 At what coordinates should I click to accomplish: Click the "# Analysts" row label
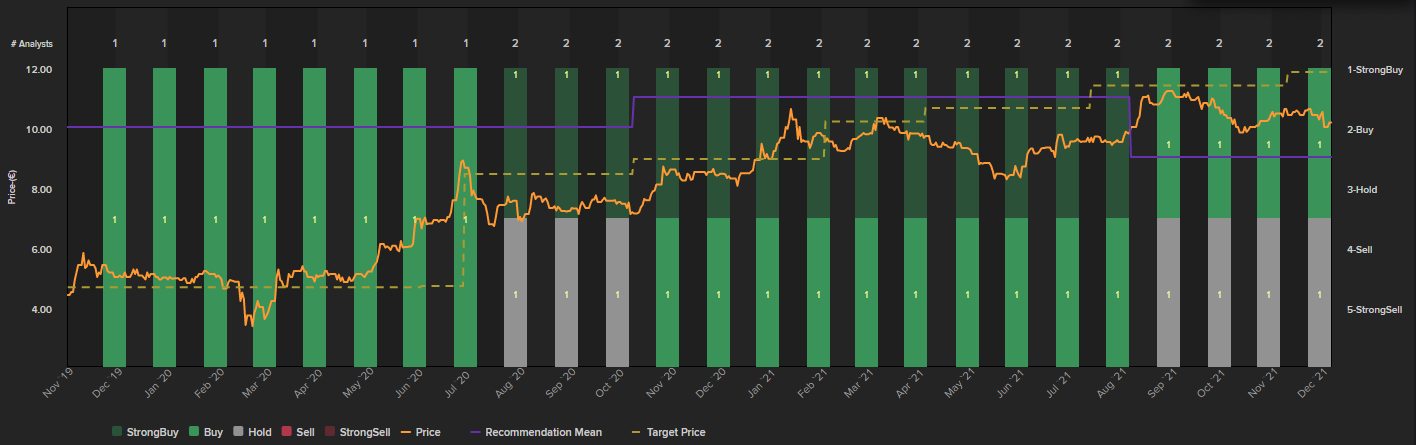[32, 44]
